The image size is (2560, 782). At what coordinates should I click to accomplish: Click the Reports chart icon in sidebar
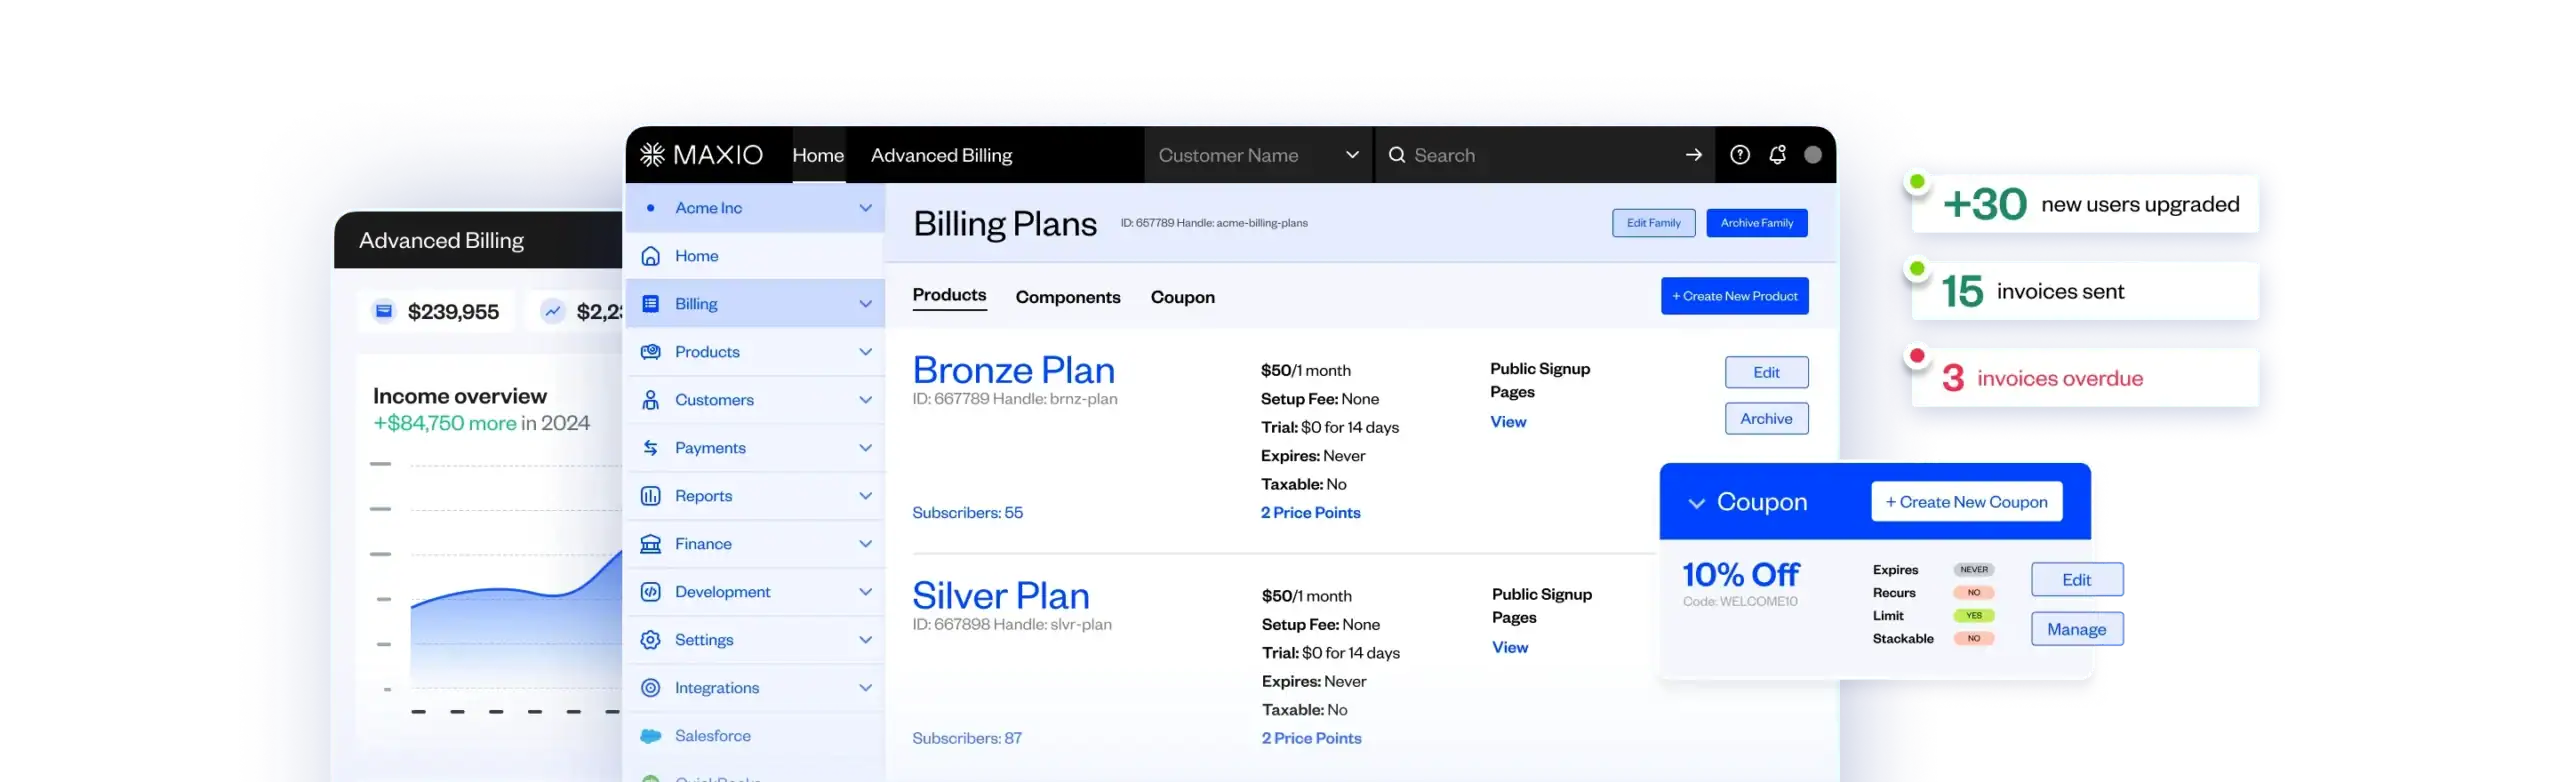tap(651, 496)
